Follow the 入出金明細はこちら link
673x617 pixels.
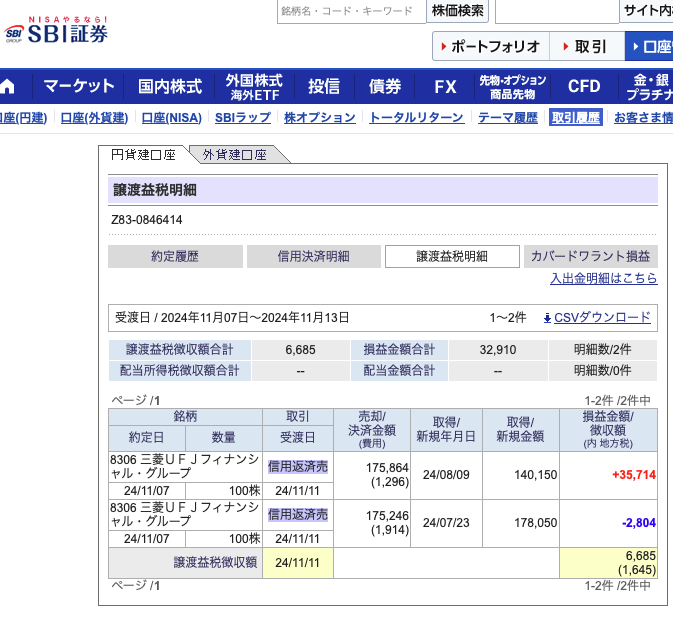604,278
